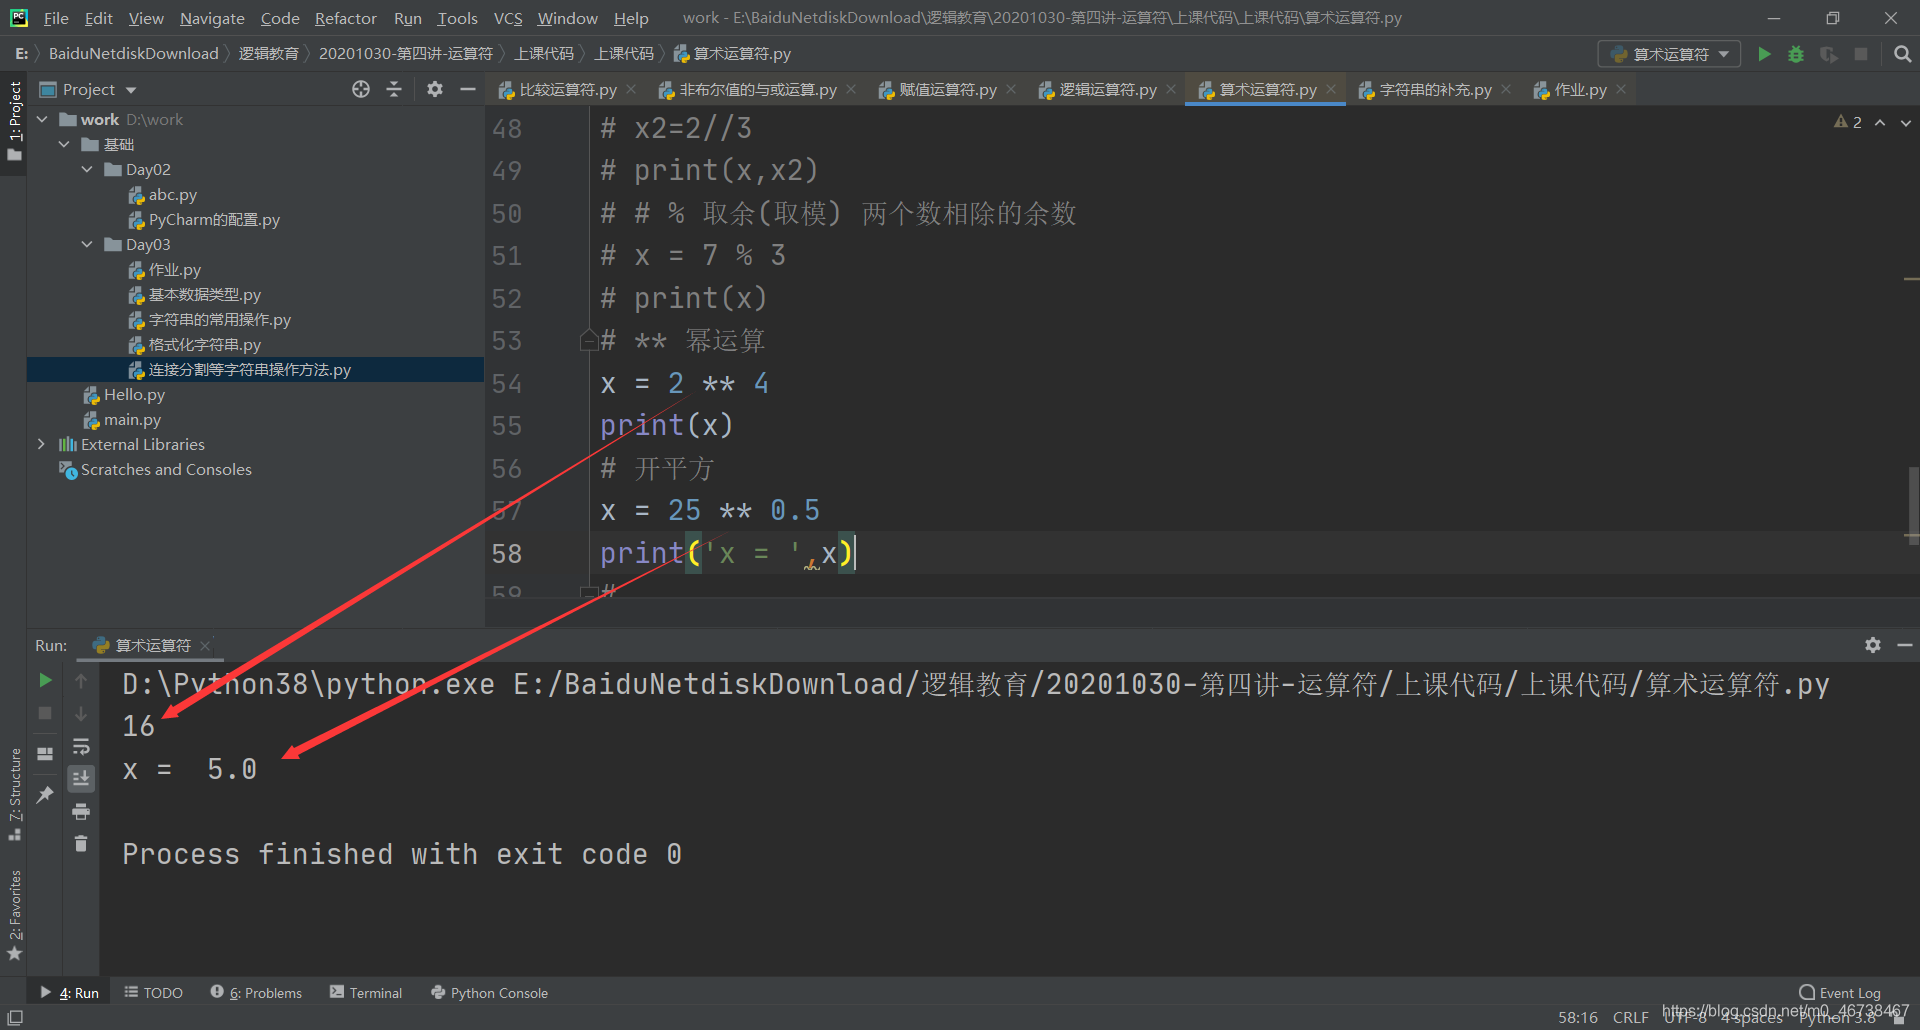Viewport: 1920px width, 1030px height.
Task: Run with coverage icon in toolbar
Action: click(1828, 54)
